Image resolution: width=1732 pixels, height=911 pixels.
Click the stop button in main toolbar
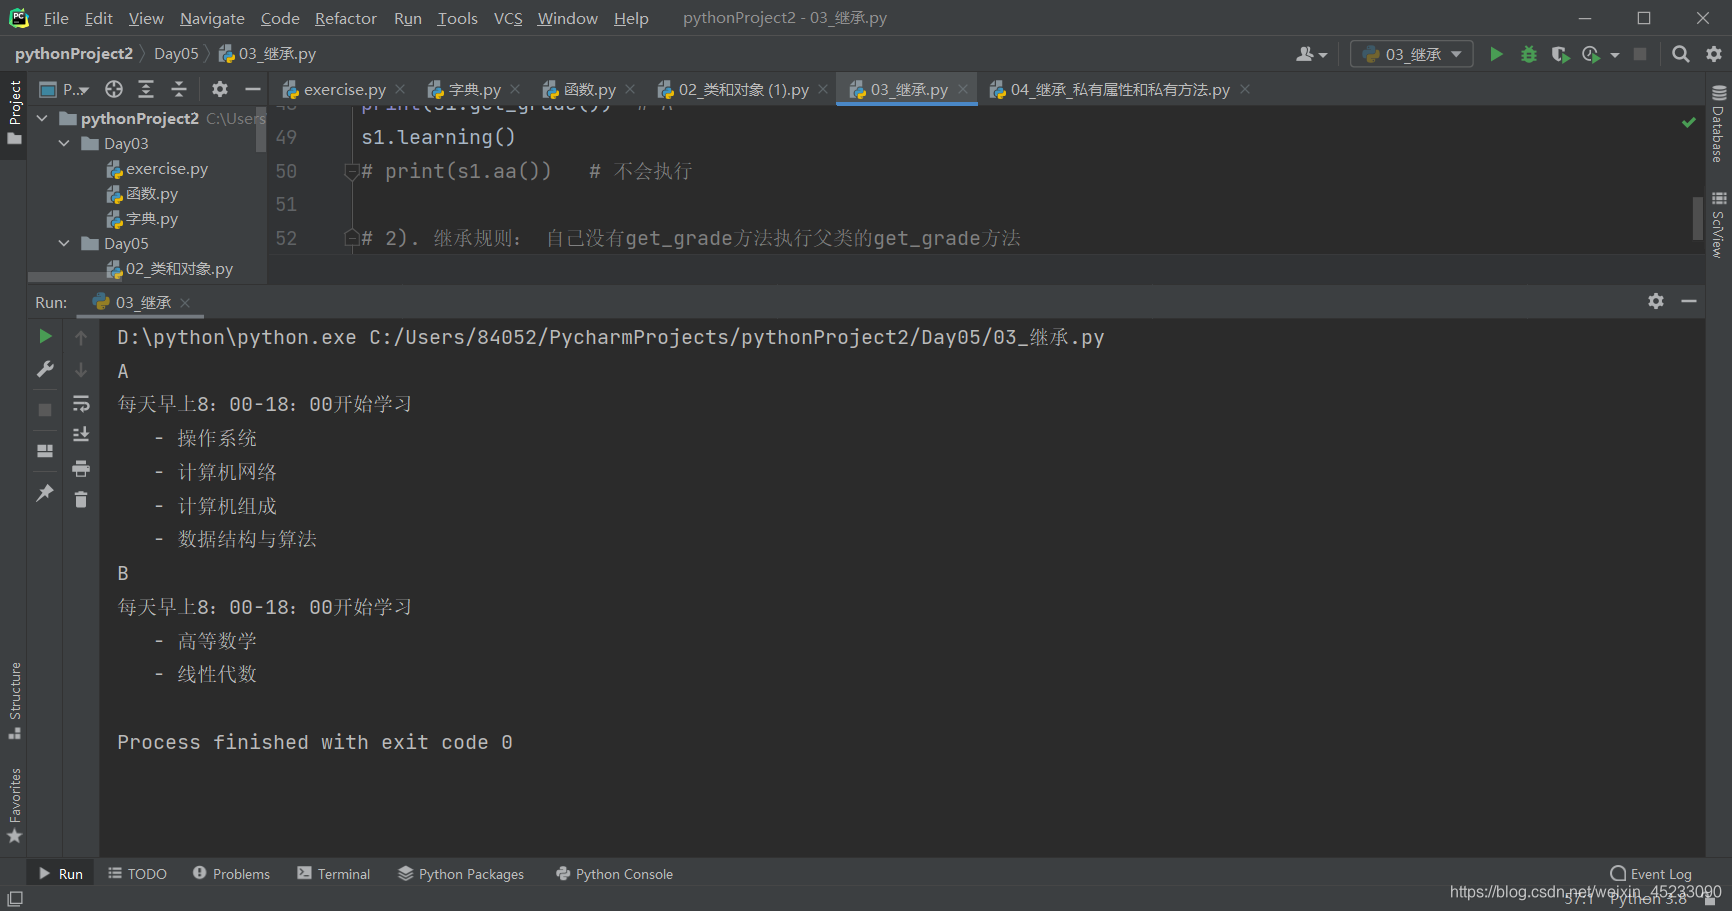[1640, 54]
